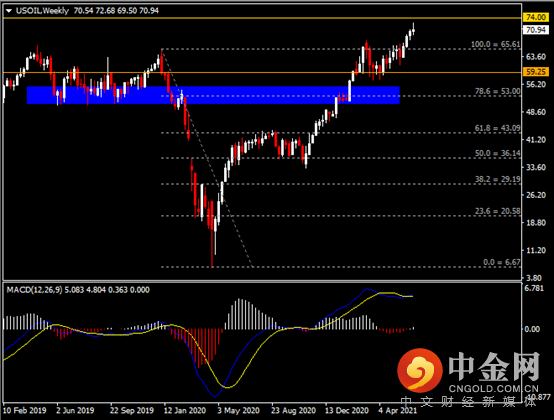Image resolution: width=554 pixels, height=420 pixels.
Task: Click the 0.0 = 6.67 Fibonacci level
Action: [502, 262]
